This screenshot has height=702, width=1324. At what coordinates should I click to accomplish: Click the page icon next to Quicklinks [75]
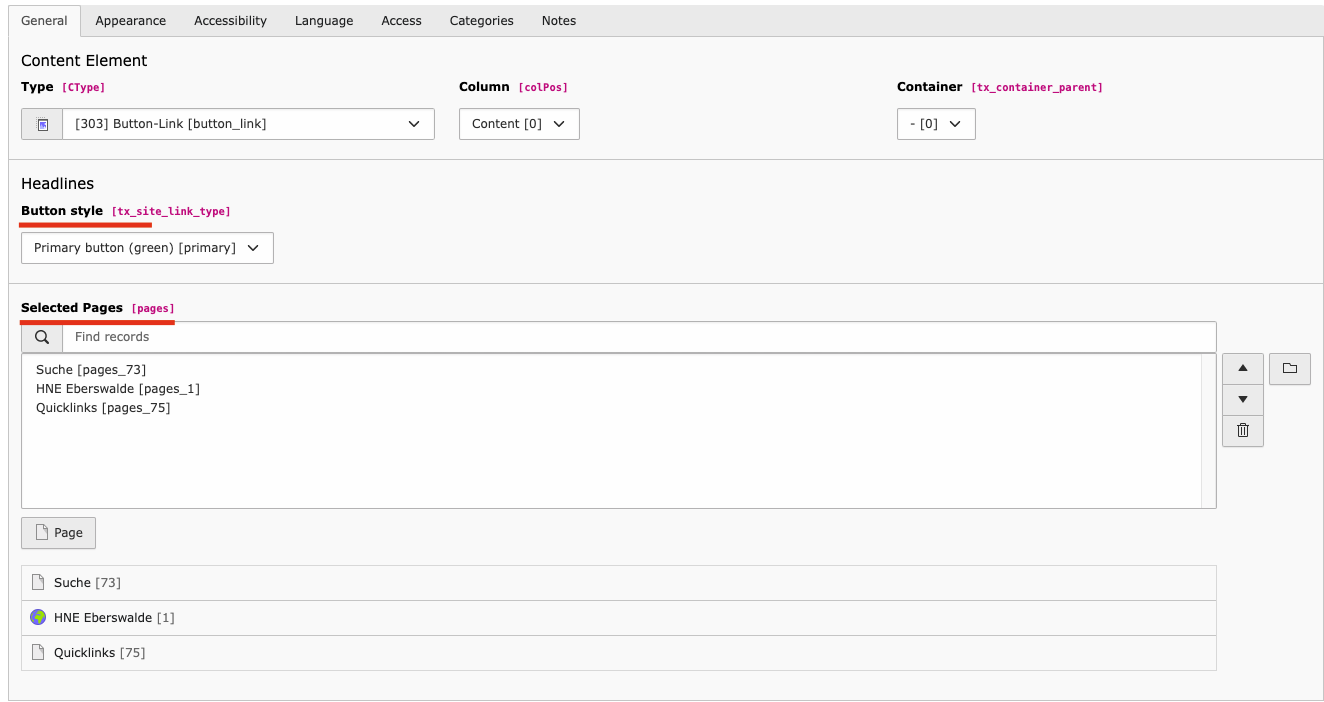click(38, 653)
